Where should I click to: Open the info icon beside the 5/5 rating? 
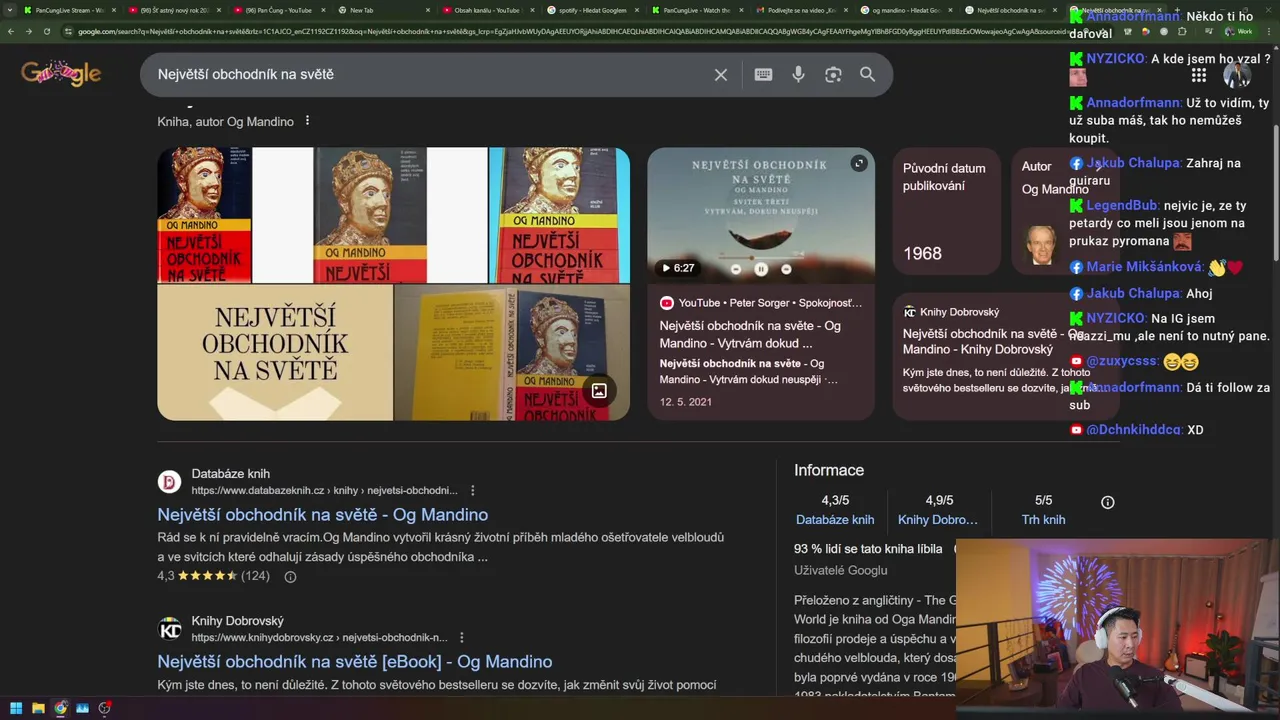click(1107, 502)
